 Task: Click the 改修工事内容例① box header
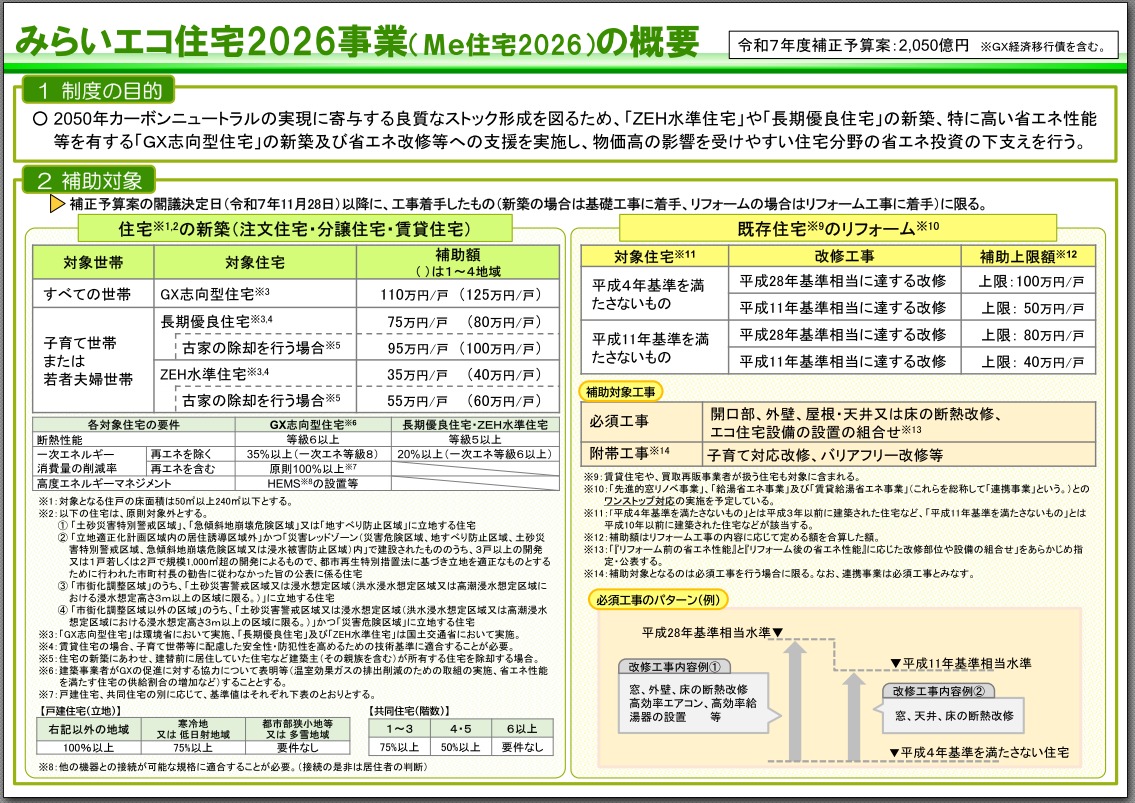tap(675, 667)
